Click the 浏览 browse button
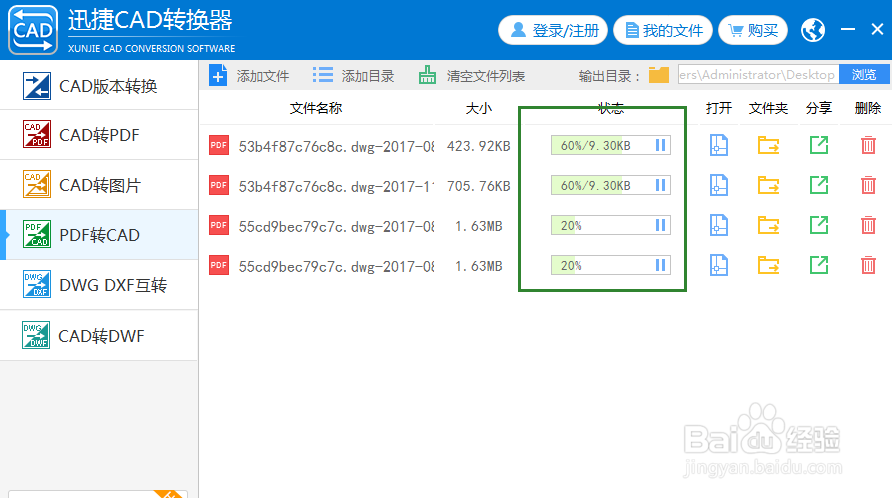Image resolution: width=892 pixels, height=498 pixels. coord(864,75)
